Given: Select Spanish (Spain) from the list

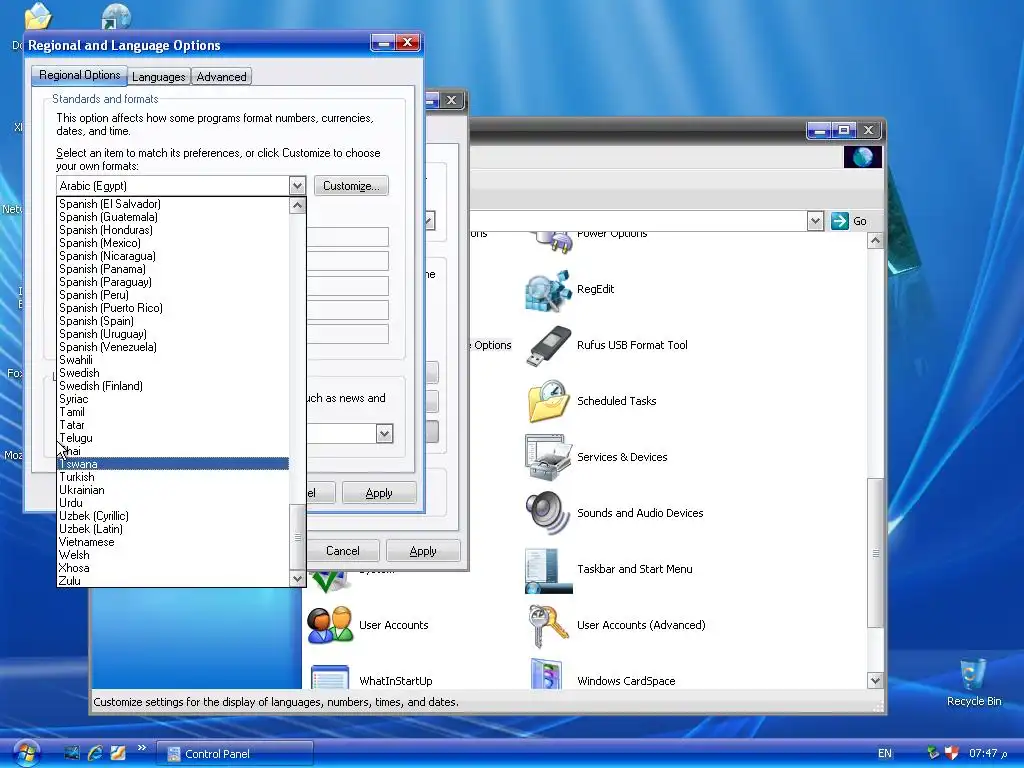Looking at the screenshot, I should click(x=173, y=321).
